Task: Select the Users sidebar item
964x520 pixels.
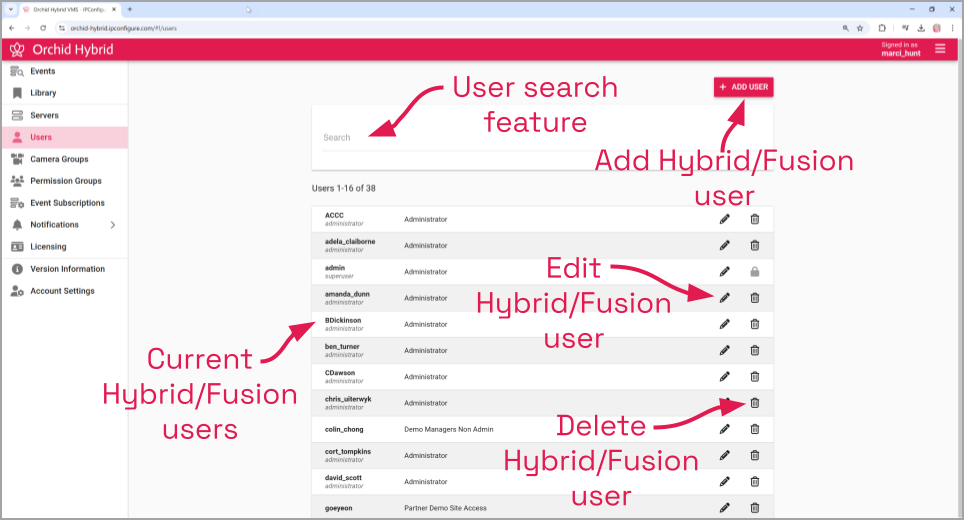Action: [65, 137]
